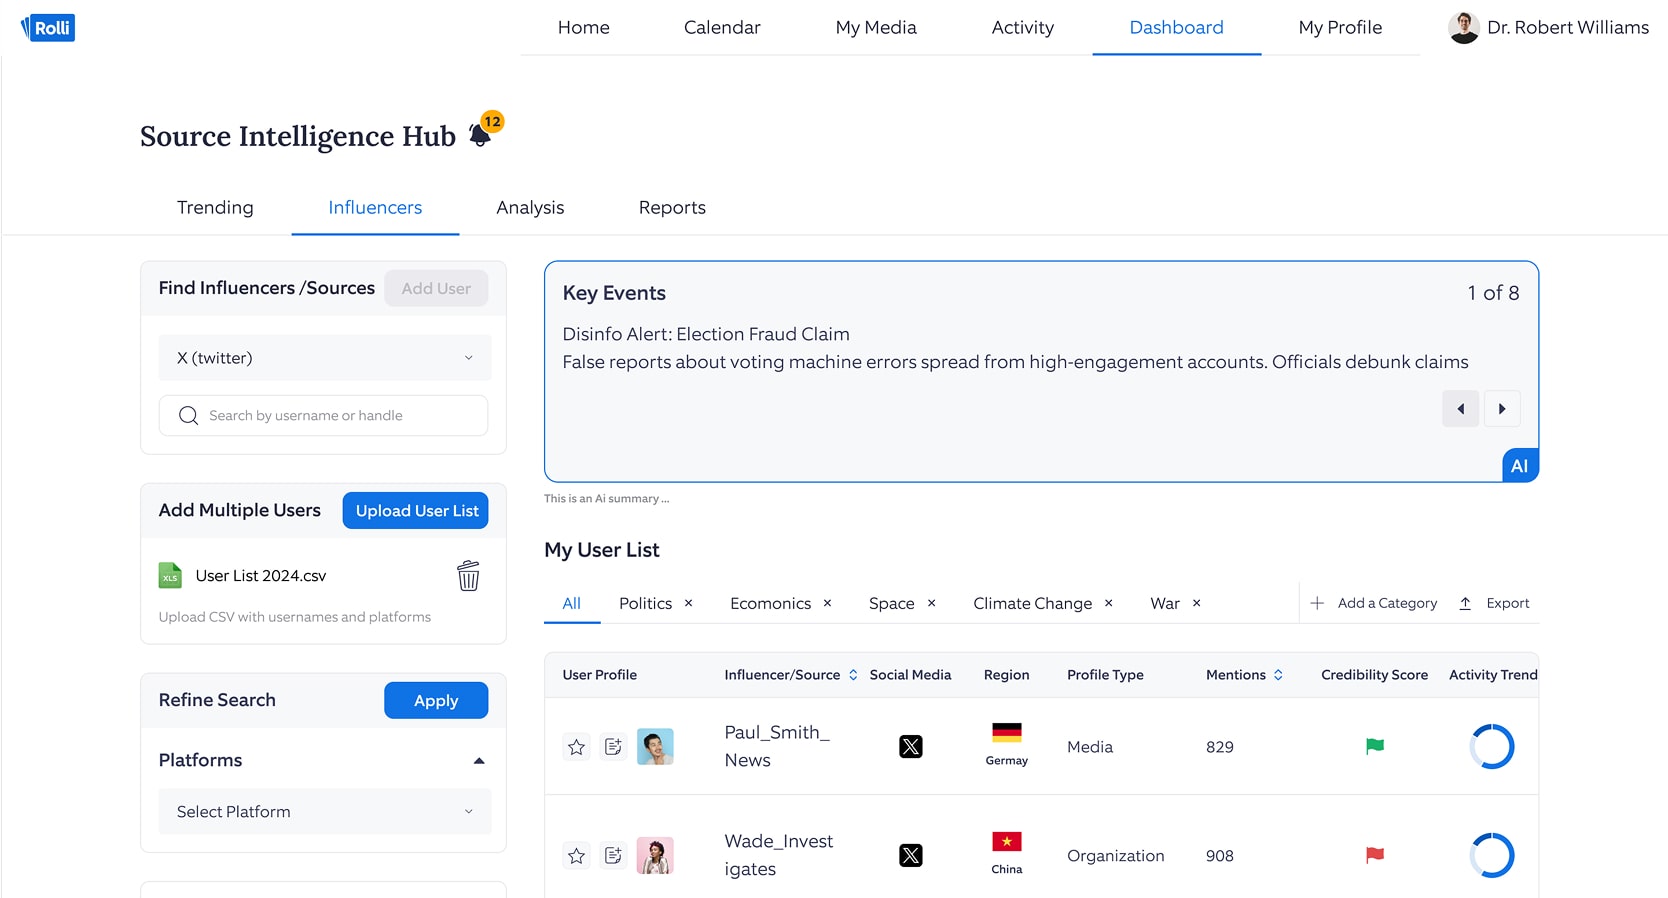The width and height of the screenshot is (1668, 898).
Task: Select the Dashboard nav item
Action: (1177, 28)
